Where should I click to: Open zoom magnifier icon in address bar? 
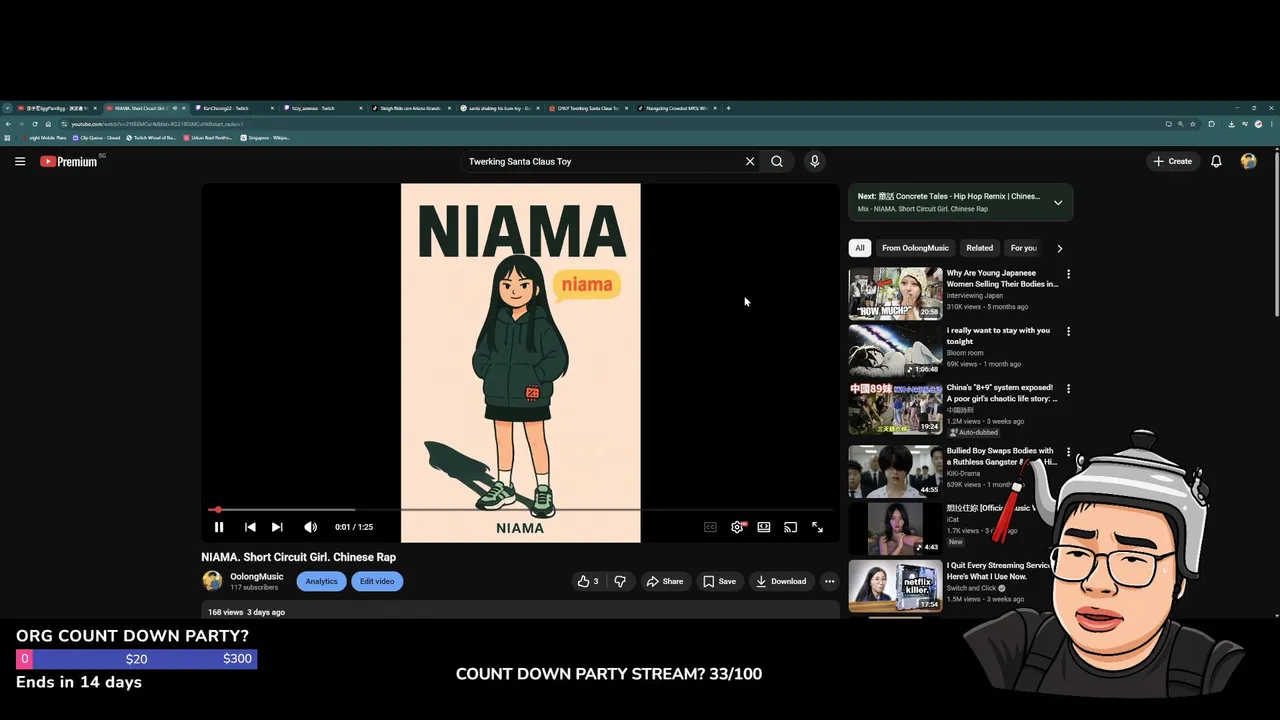click(x=1180, y=124)
